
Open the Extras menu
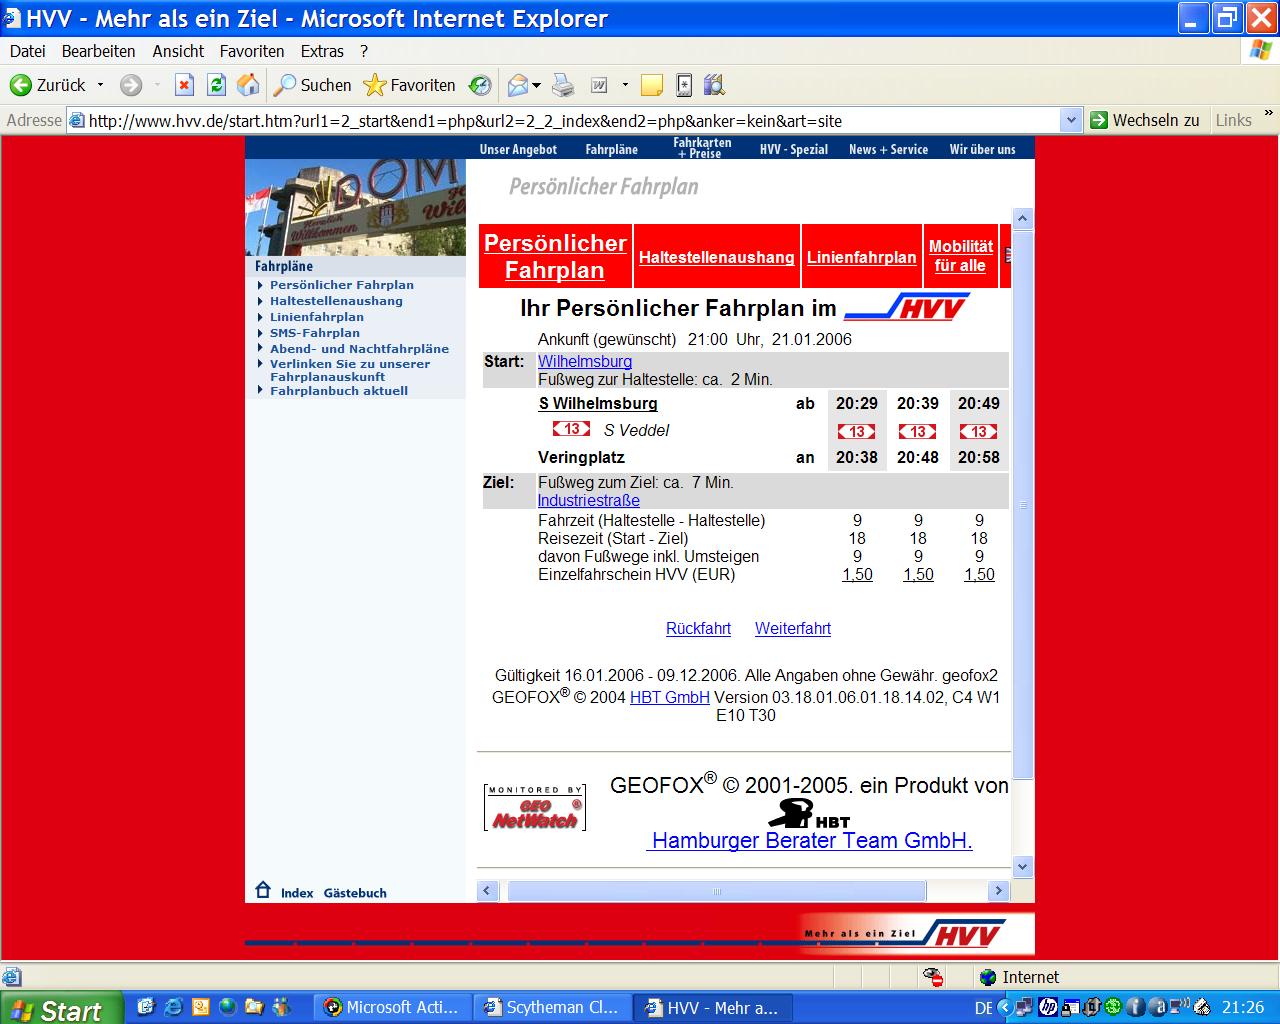coord(322,51)
